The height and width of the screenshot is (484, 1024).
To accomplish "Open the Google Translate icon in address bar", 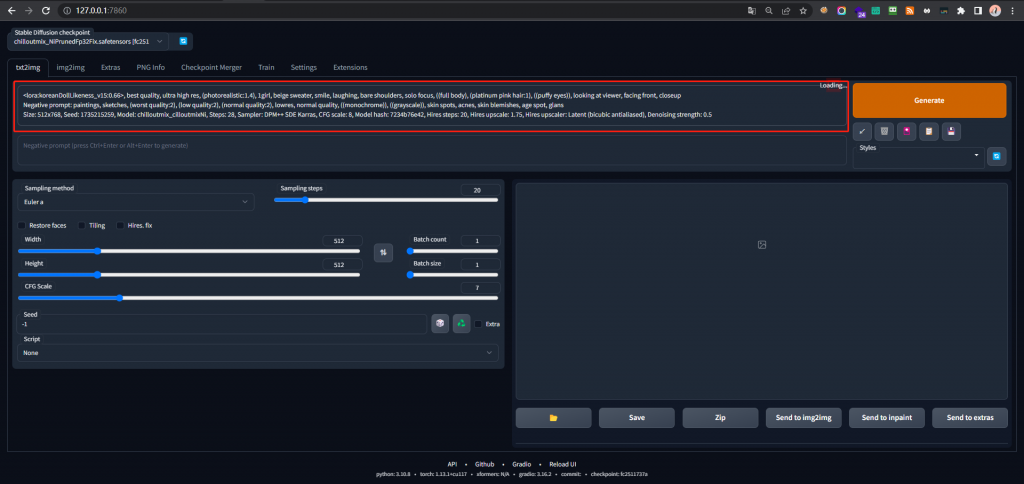I will 752,10.
